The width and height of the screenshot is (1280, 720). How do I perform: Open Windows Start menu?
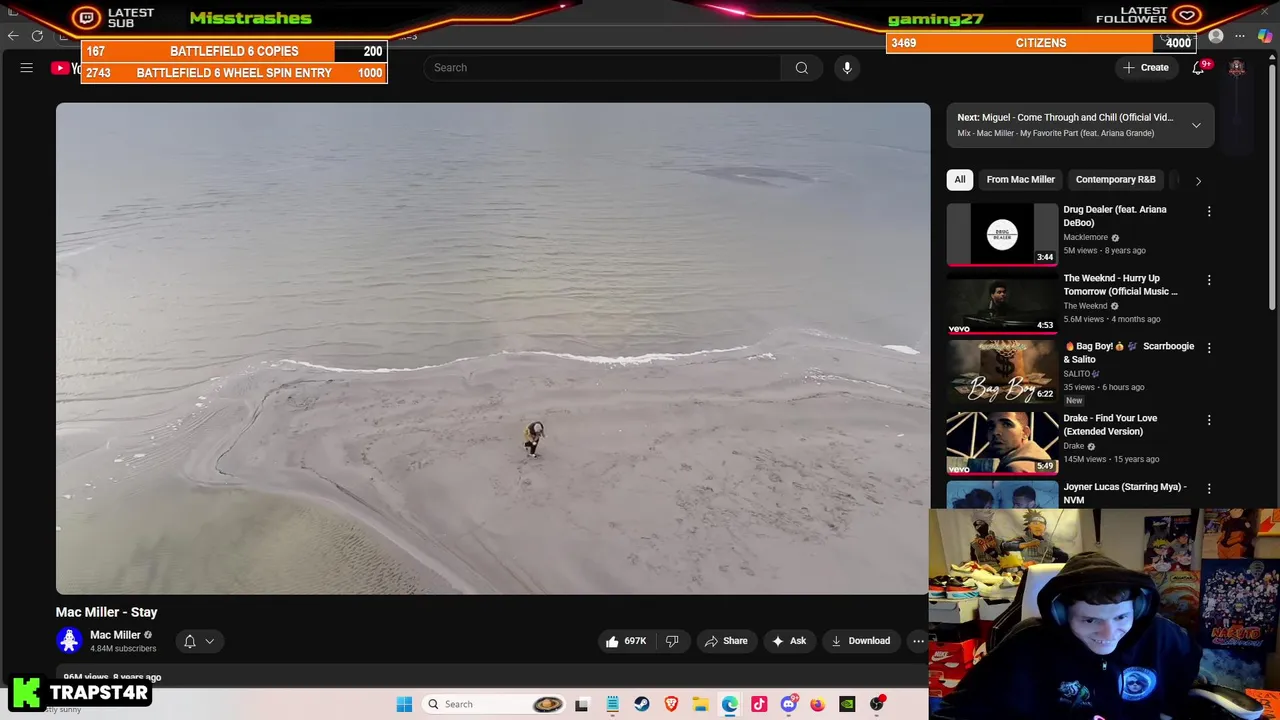(x=404, y=704)
